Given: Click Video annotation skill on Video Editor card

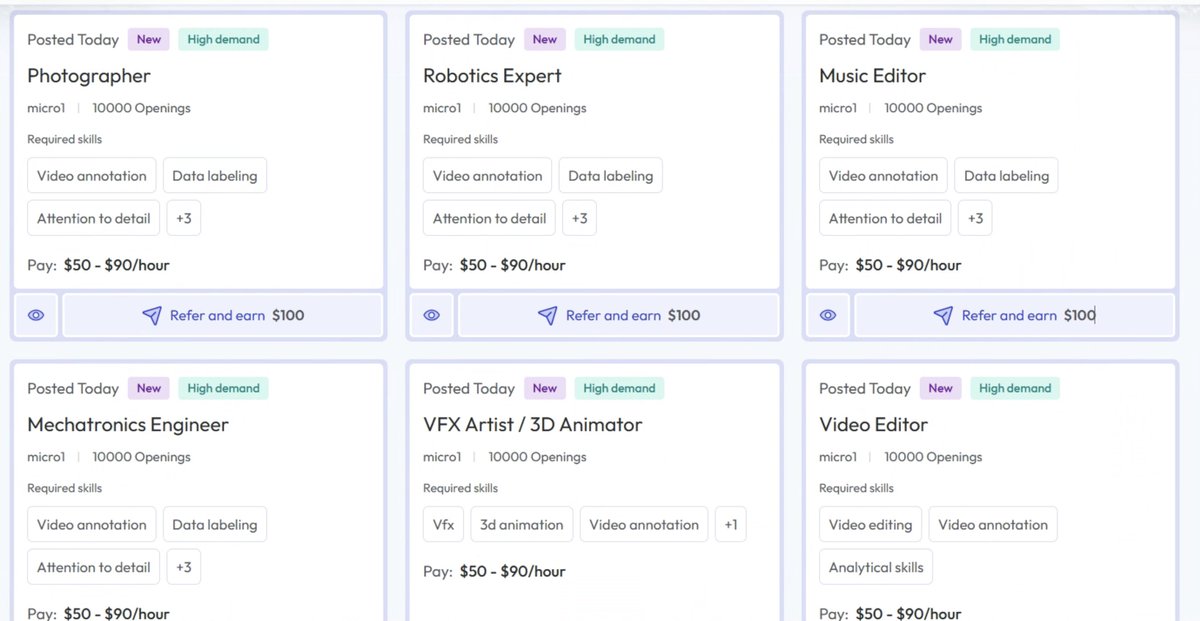Looking at the screenshot, I should coord(993,524).
